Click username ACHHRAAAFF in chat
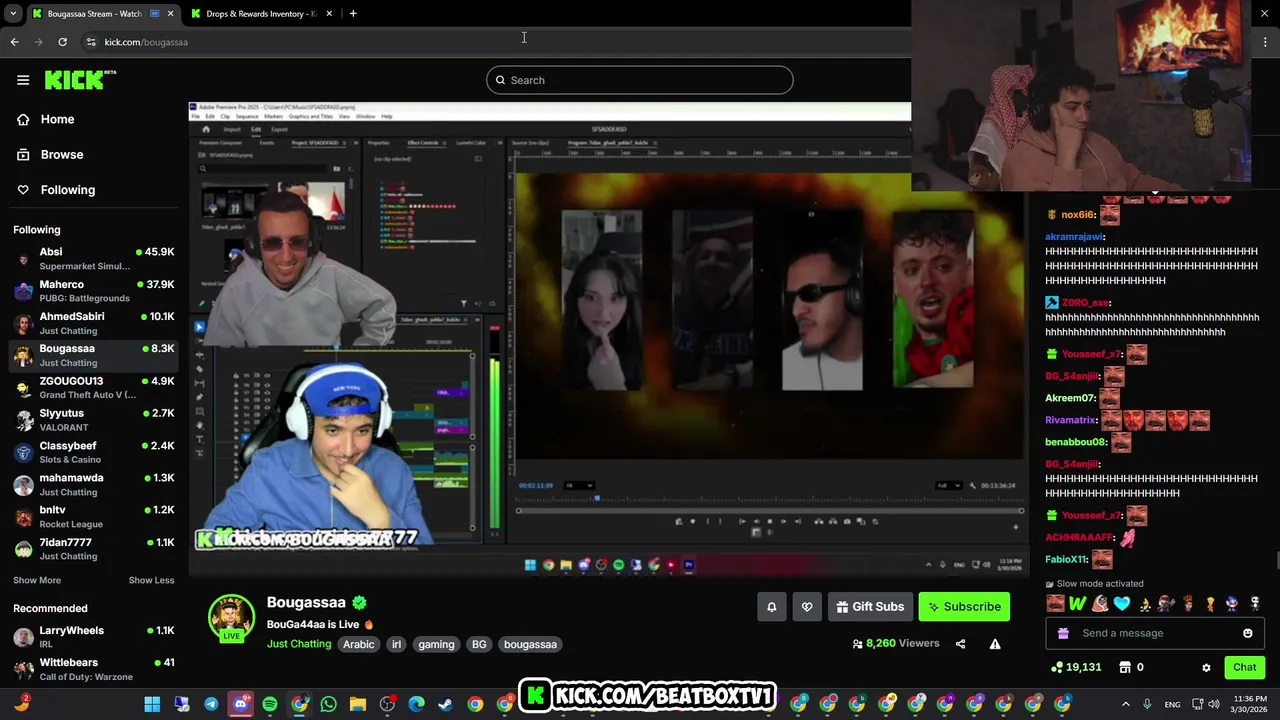This screenshot has height=720, width=1280. (x=1079, y=537)
